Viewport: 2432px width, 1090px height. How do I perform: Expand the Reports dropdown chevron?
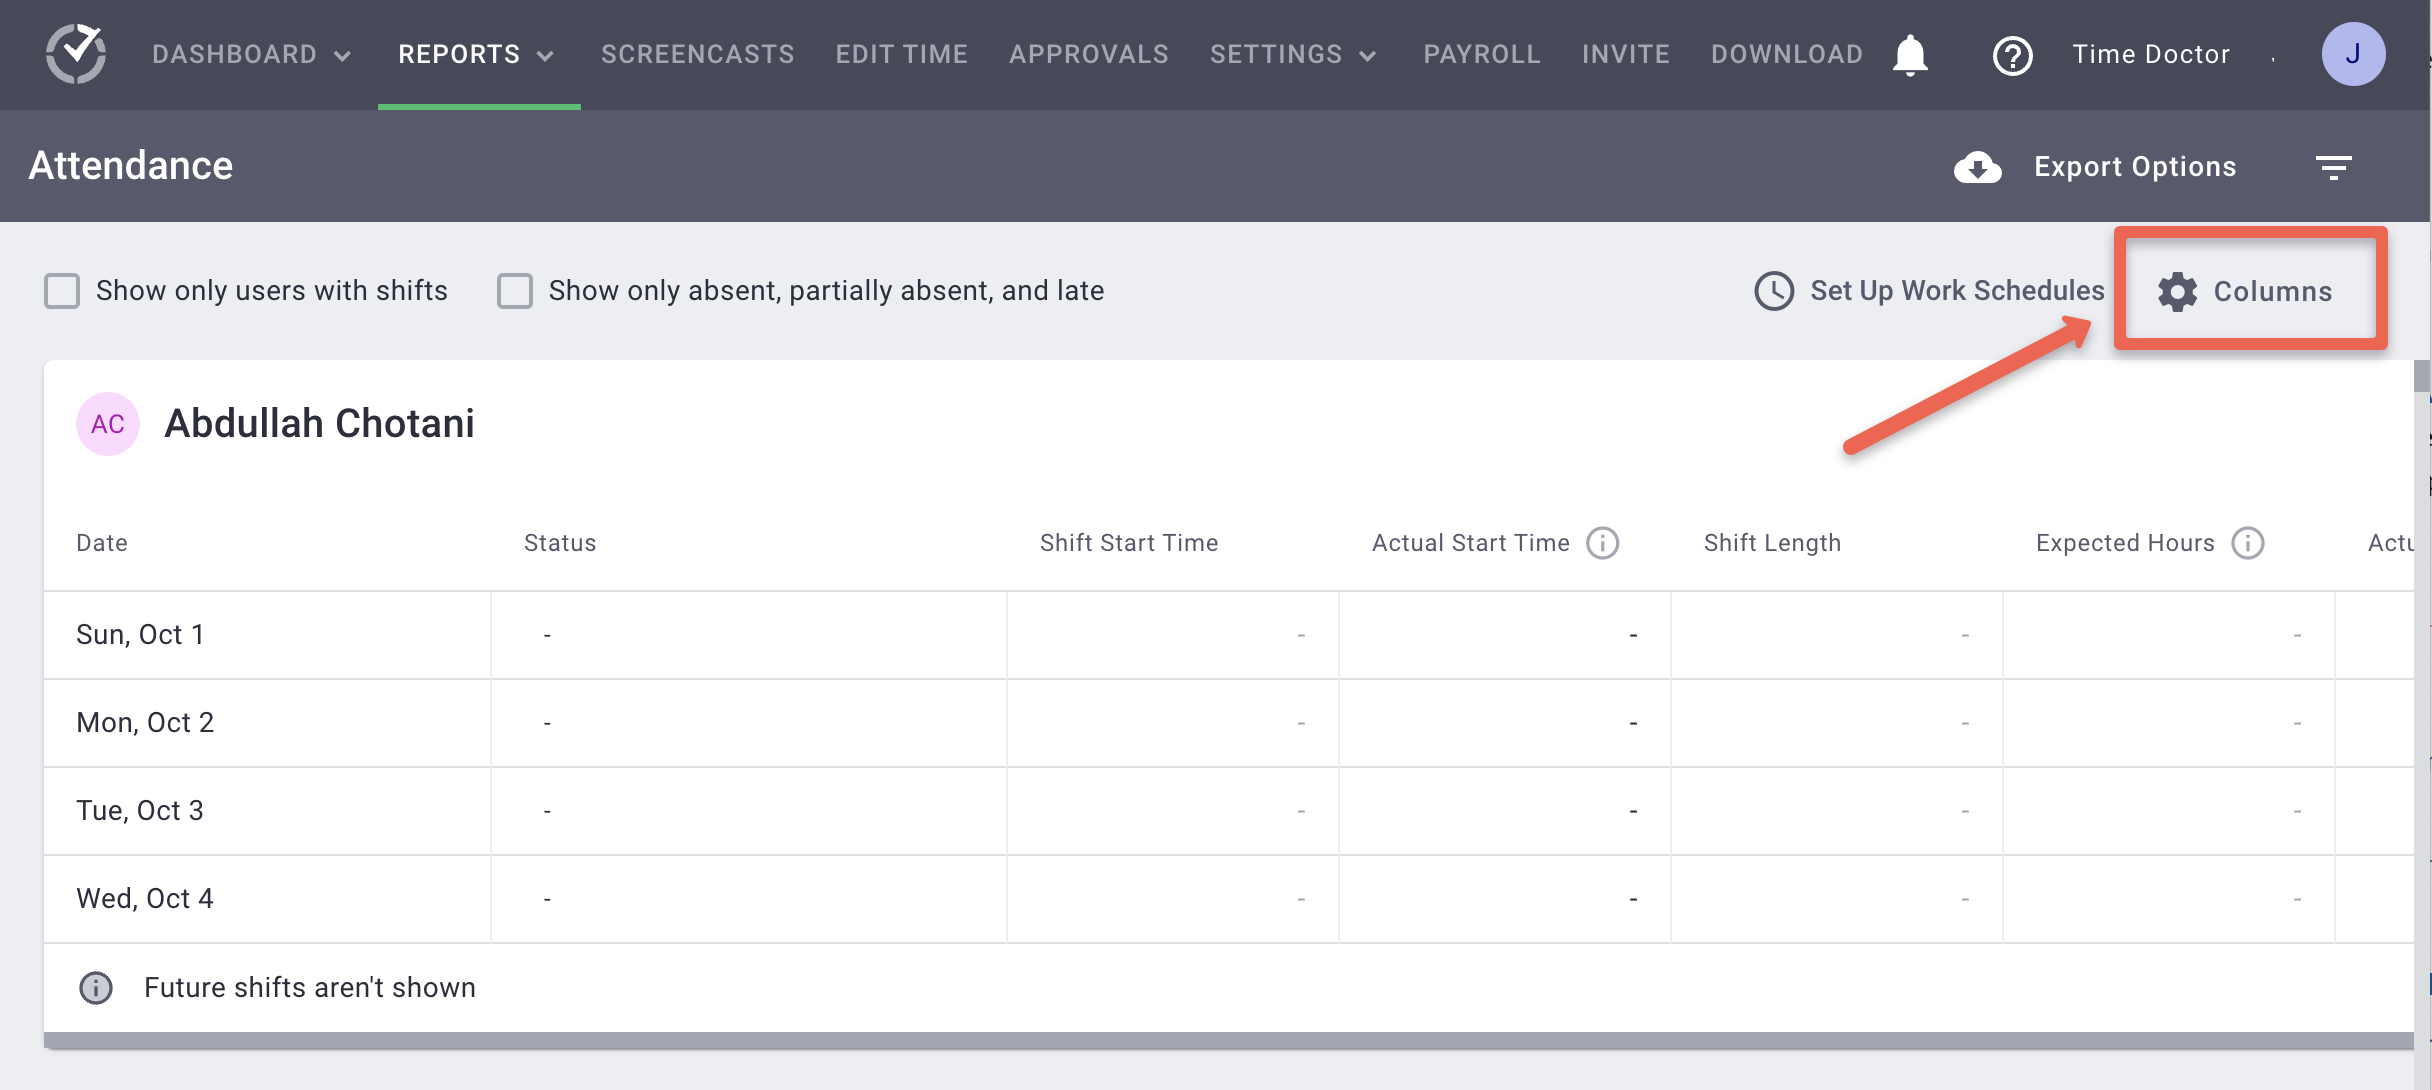pyautogui.click(x=545, y=56)
